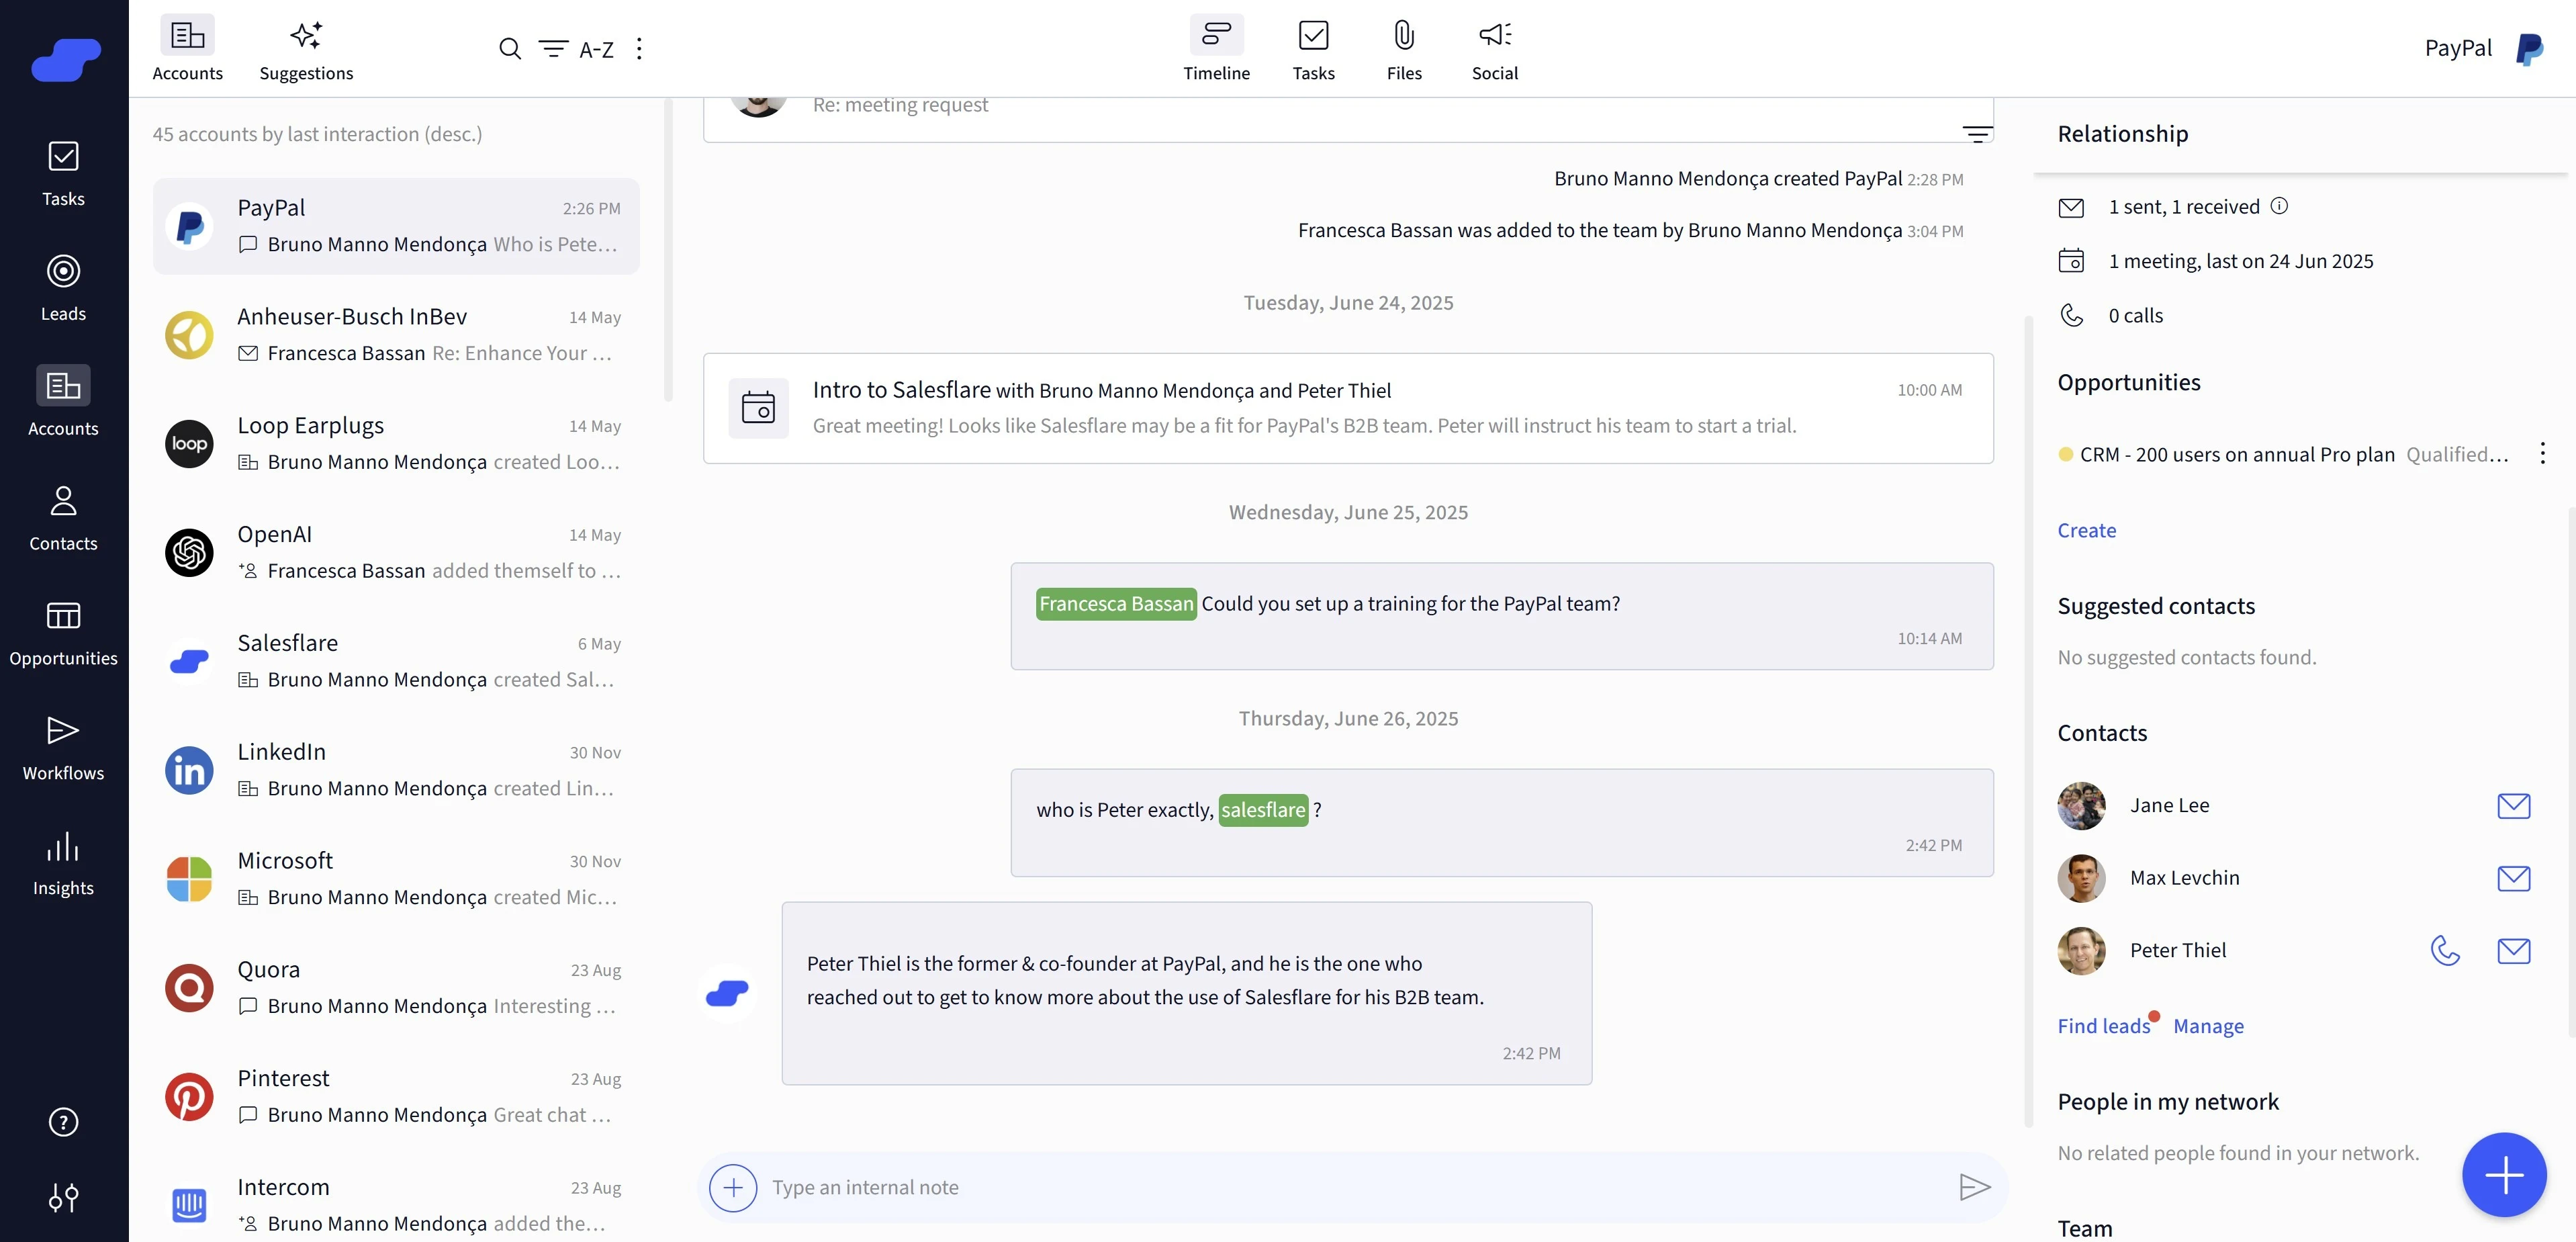Open Peter Thiel's contact avatar
Viewport: 2576px width, 1242px height.
point(2081,951)
